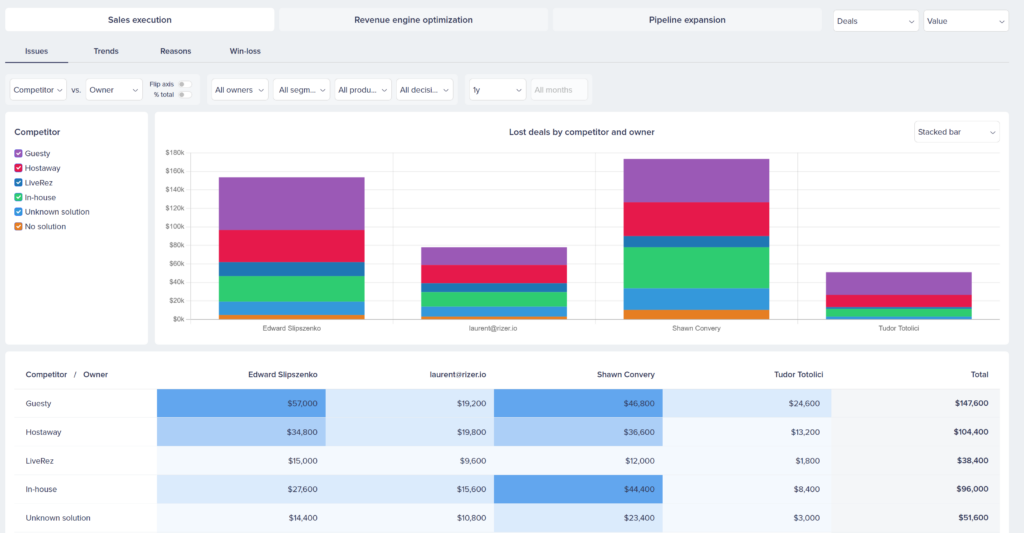Open the Stacked bar chart type dropdown
1024x533 pixels.
956,132
